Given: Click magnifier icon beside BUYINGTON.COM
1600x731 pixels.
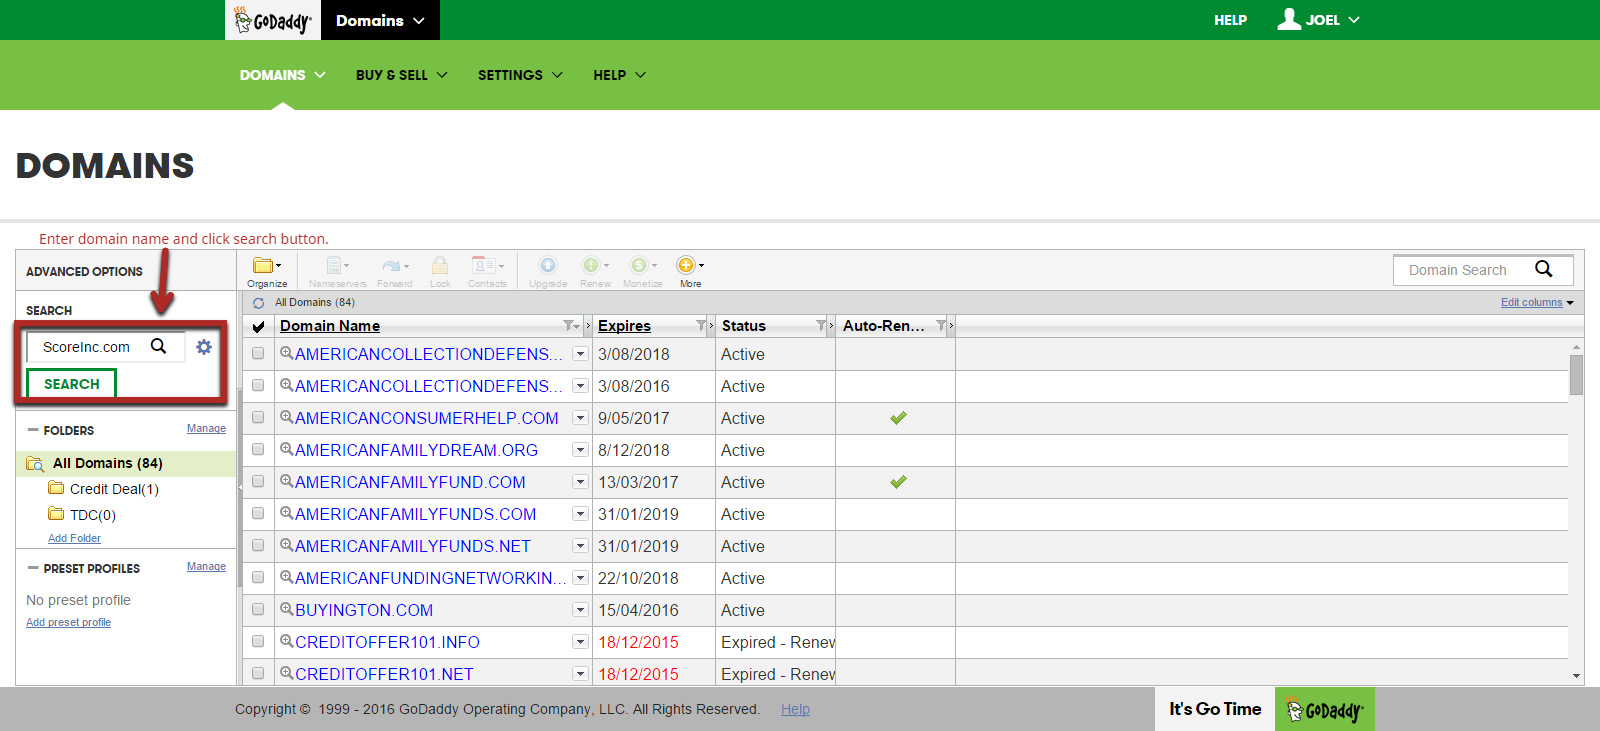Looking at the screenshot, I should pos(286,609).
